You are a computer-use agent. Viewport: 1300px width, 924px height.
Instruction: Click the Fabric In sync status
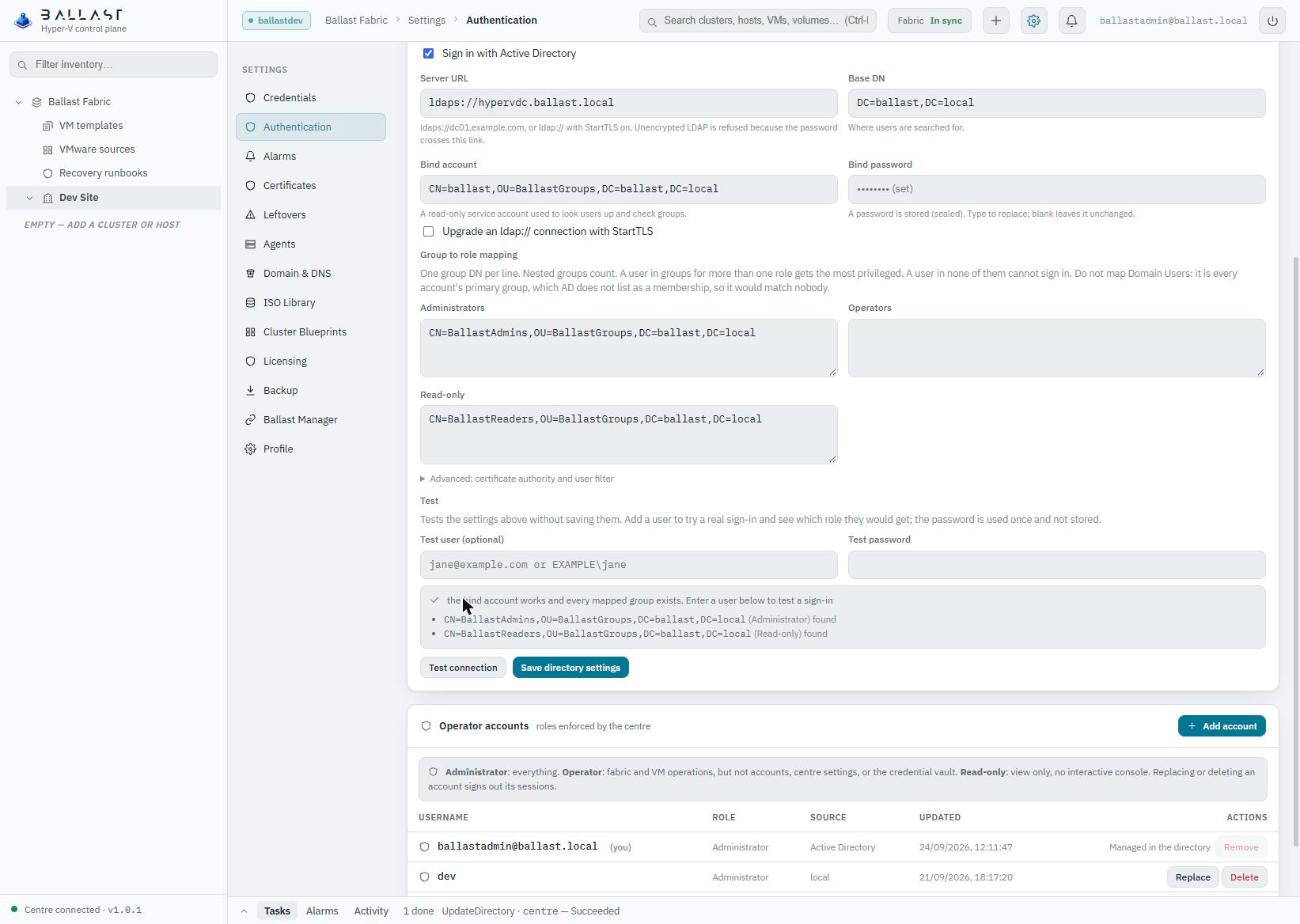click(930, 20)
